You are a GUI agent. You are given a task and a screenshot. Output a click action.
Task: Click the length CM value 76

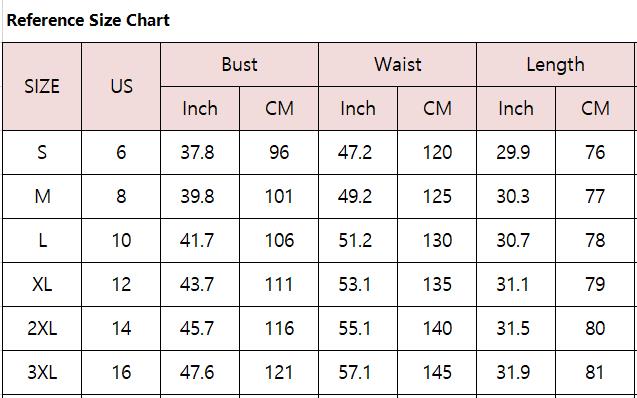click(x=595, y=153)
